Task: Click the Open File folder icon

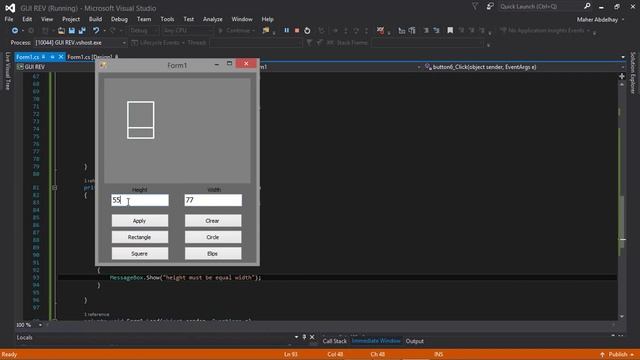Action: 61,31
